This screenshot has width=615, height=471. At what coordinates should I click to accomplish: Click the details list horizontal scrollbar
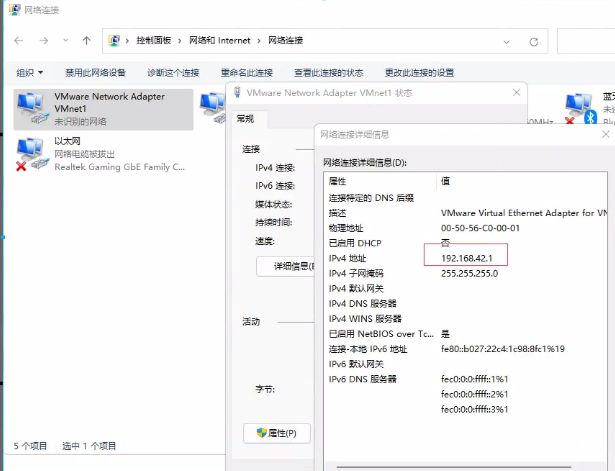tap(454, 467)
